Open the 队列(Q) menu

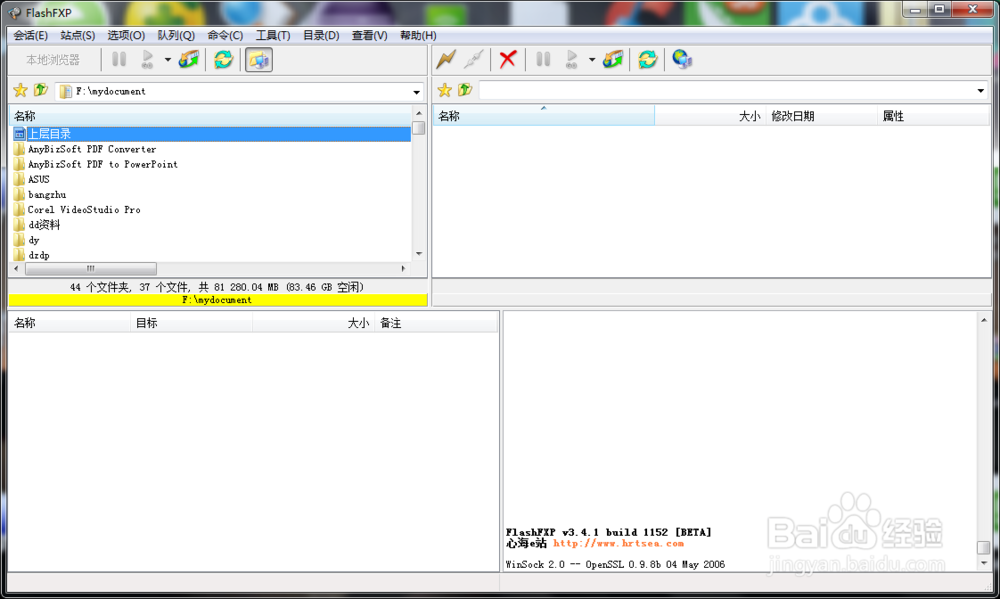[x=176, y=36]
